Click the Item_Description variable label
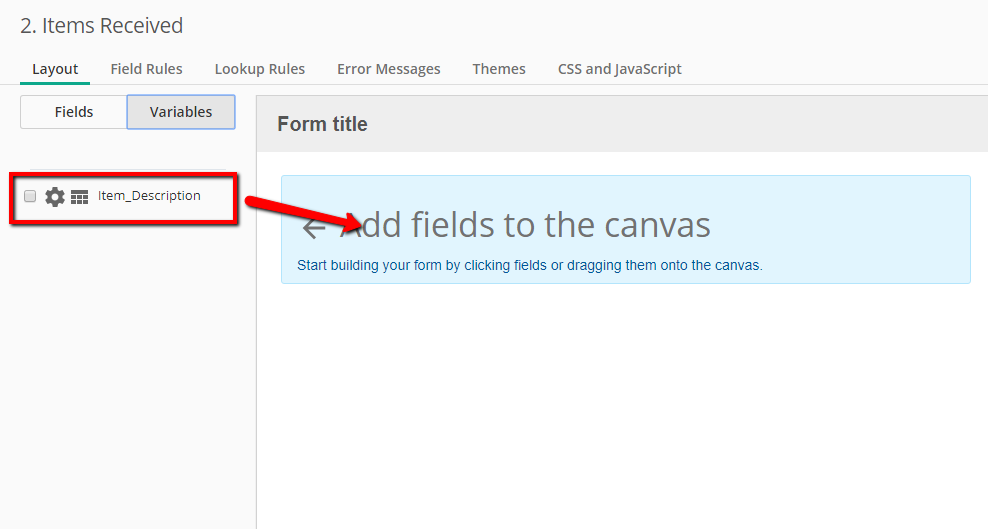 149,196
